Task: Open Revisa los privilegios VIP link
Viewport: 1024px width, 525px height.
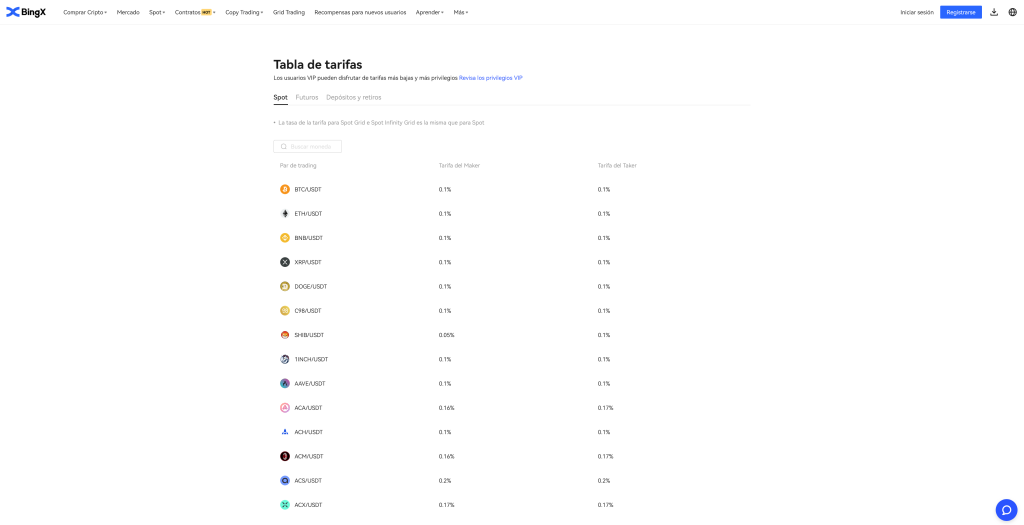Action: pyautogui.click(x=490, y=77)
